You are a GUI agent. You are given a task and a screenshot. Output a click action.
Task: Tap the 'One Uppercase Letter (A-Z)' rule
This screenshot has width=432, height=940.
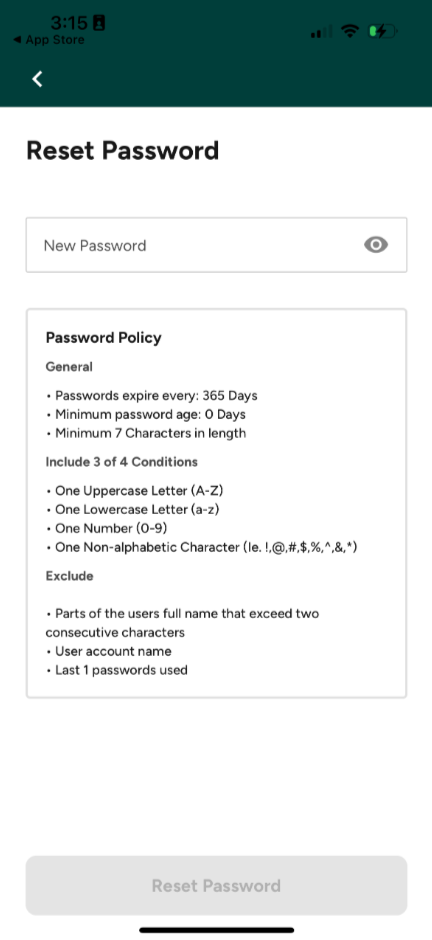coord(135,491)
